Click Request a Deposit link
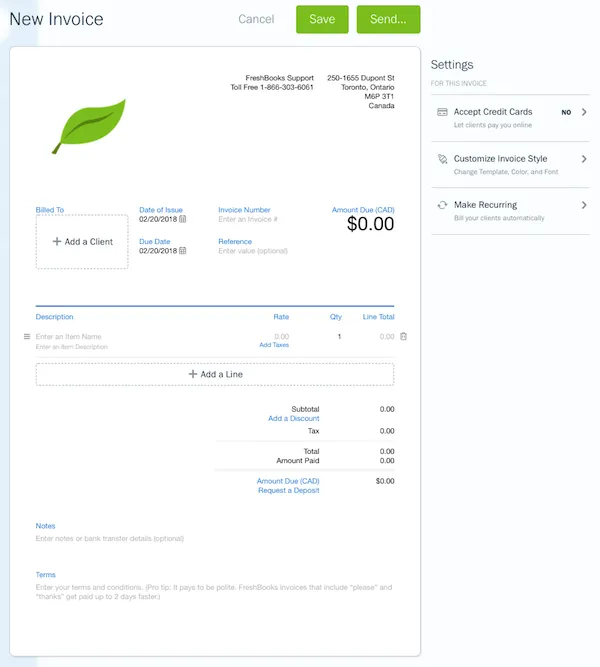The height and width of the screenshot is (667, 600). [289, 491]
